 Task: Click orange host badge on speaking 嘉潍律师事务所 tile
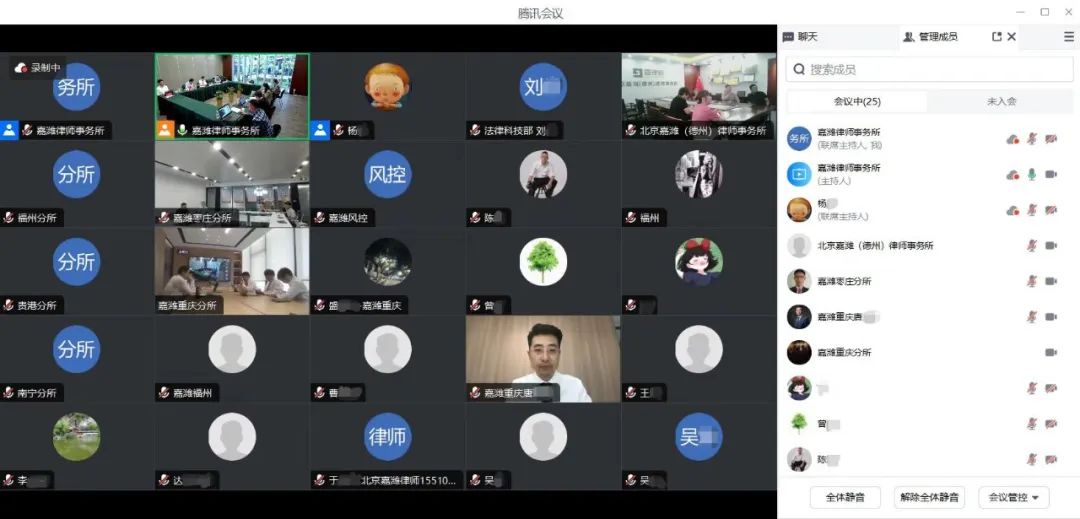(x=165, y=130)
